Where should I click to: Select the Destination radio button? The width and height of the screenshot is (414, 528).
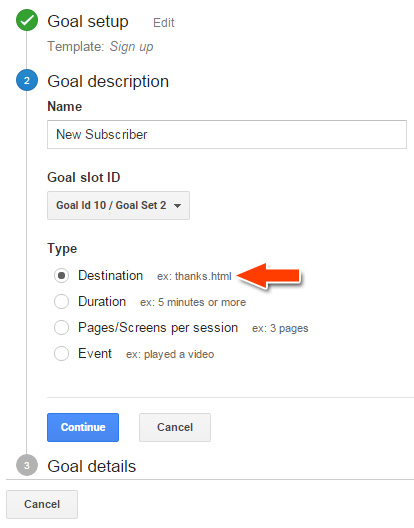(x=61, y=275)
